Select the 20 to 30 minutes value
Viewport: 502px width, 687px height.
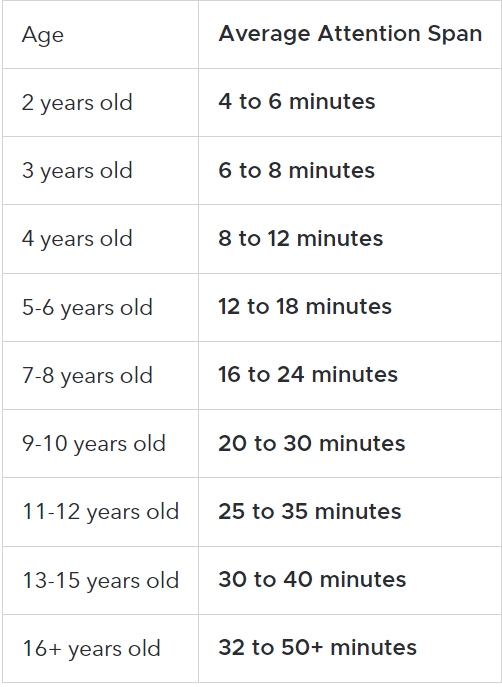pyautogui.click(x=312, y=443)
